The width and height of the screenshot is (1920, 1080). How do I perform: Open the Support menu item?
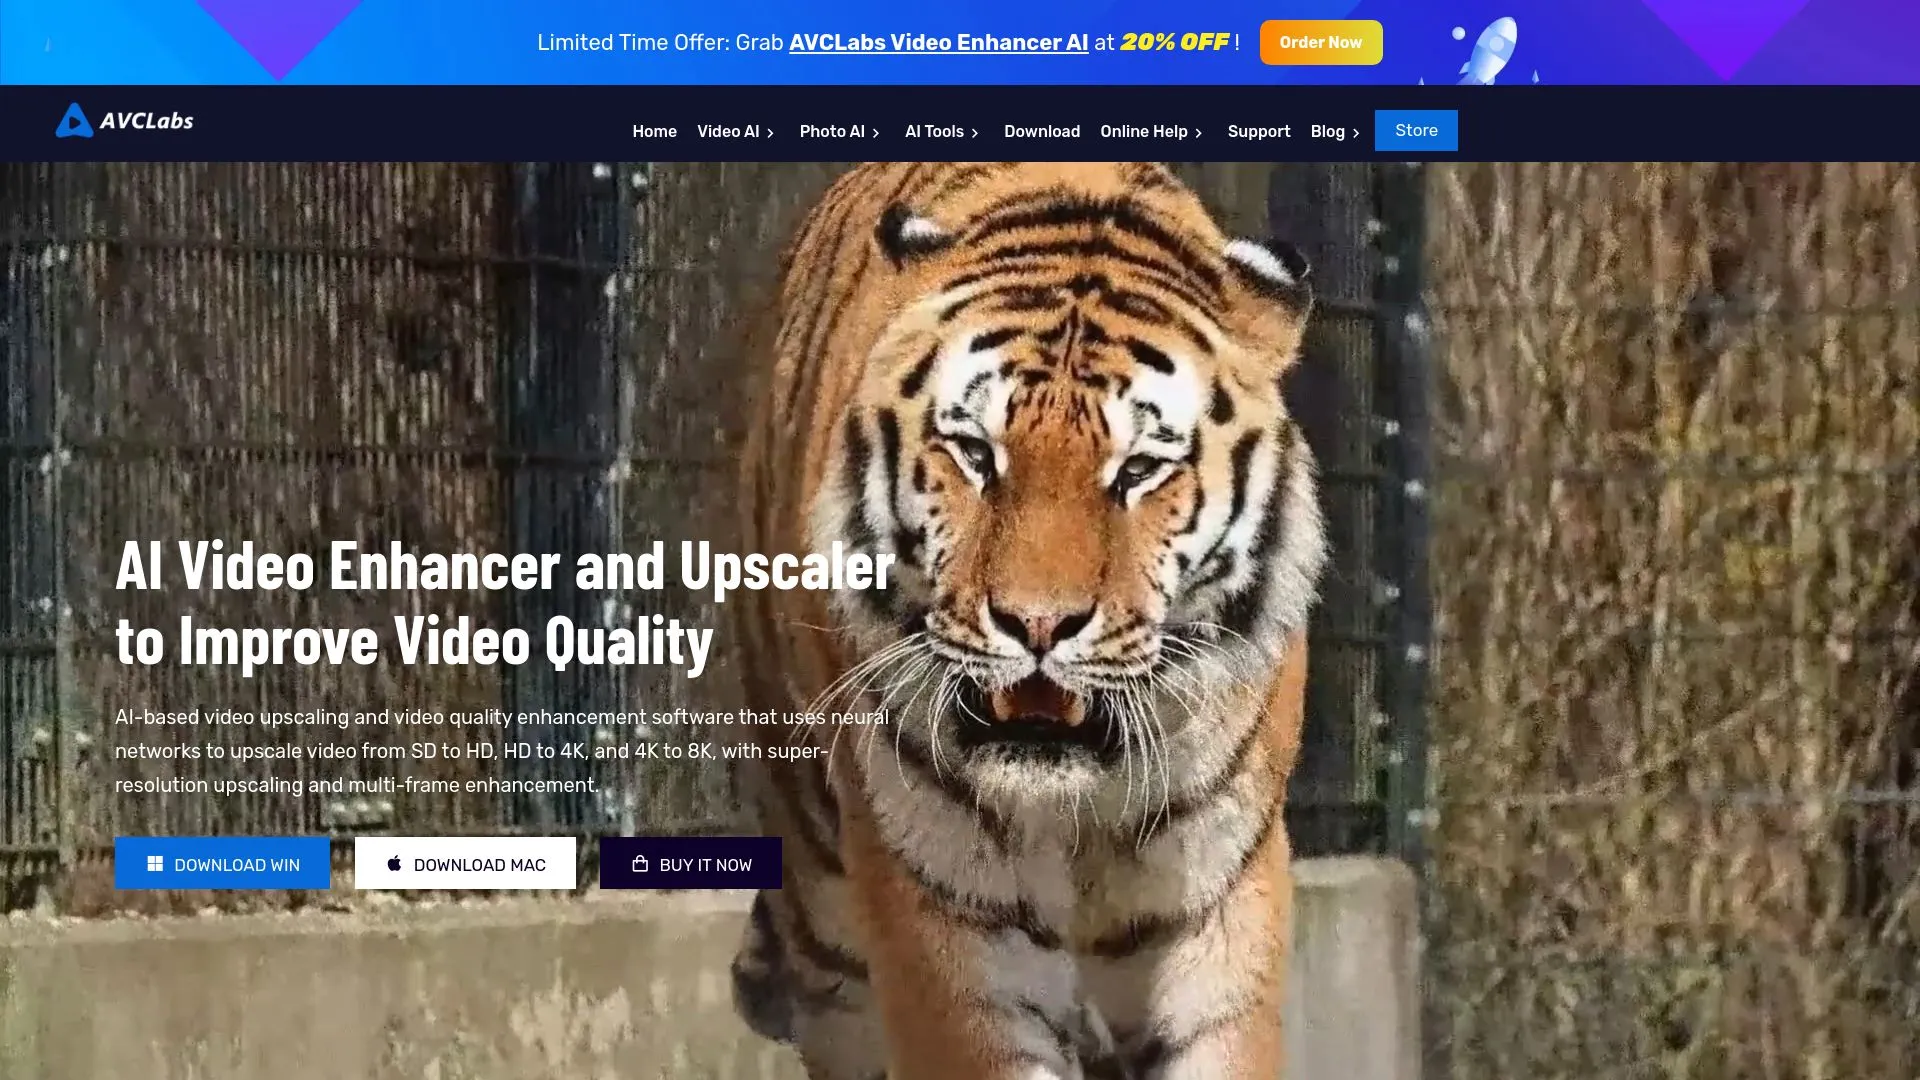click(x=1258, y=132)
